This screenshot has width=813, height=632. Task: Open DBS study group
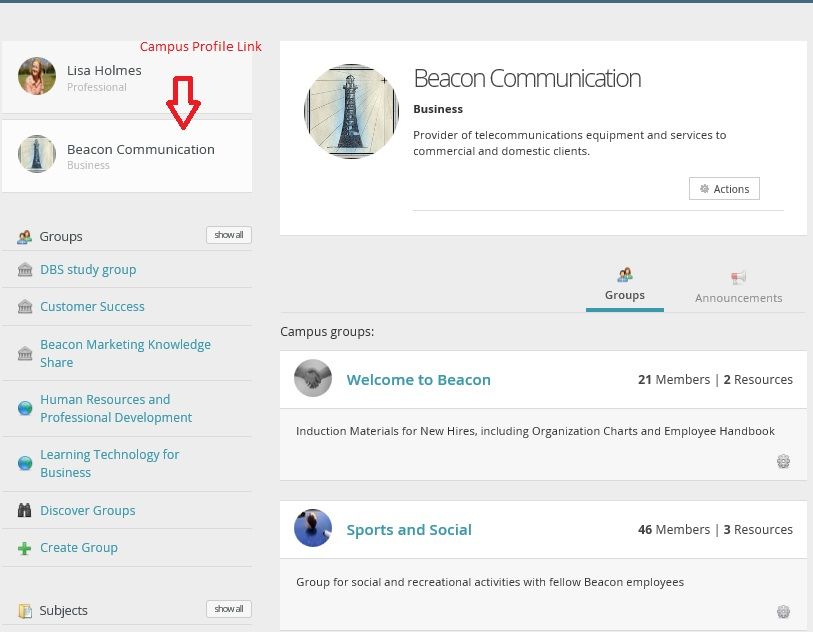(88, 270)
